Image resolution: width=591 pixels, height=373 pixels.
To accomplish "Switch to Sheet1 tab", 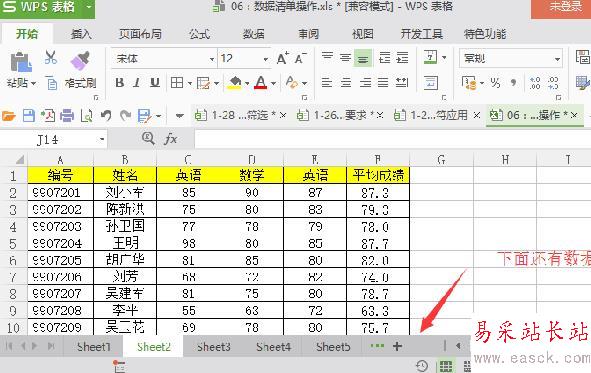I will pyautogui.click(x=93, y=347).
